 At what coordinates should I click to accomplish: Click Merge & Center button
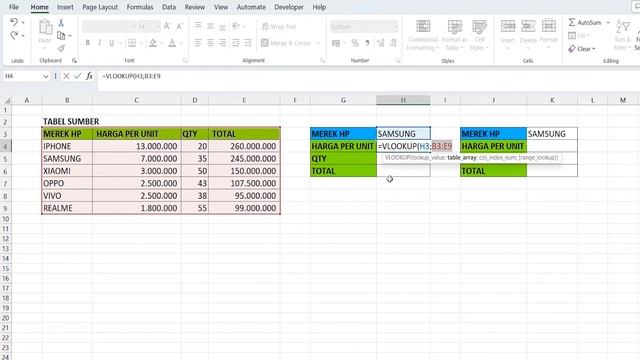286,43
